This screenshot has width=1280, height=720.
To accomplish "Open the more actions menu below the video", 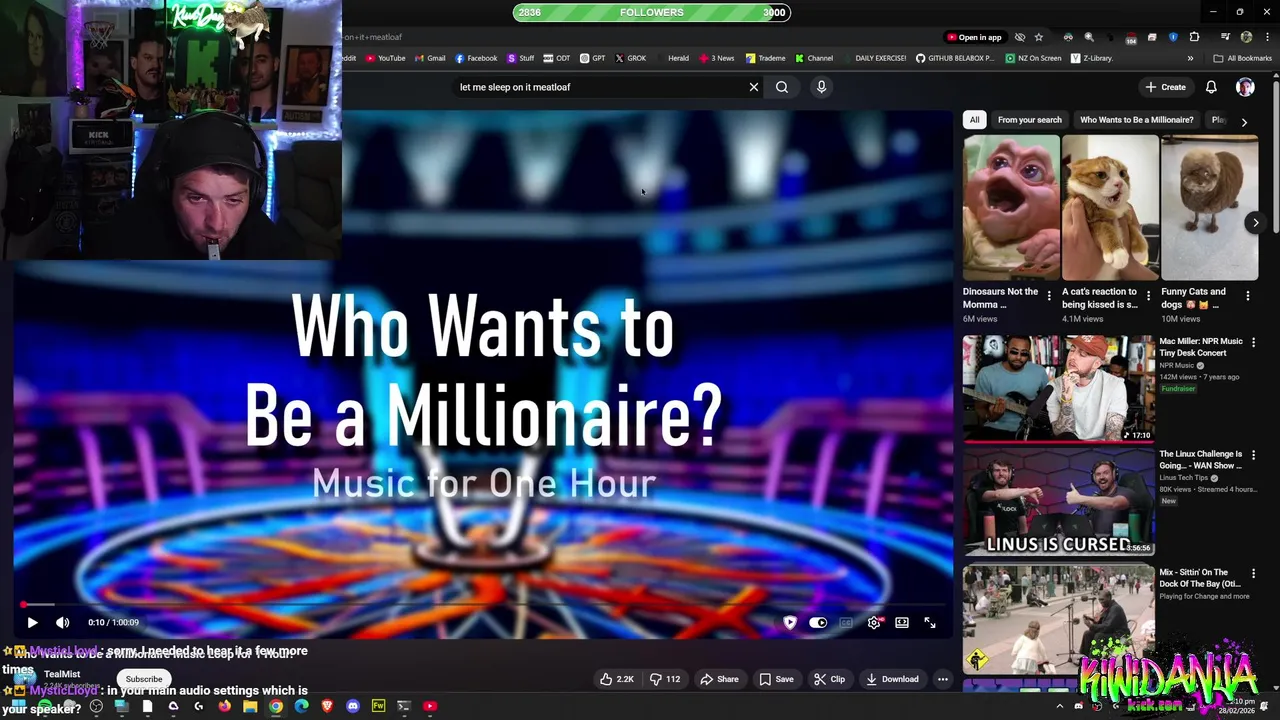I will [942, 679].
